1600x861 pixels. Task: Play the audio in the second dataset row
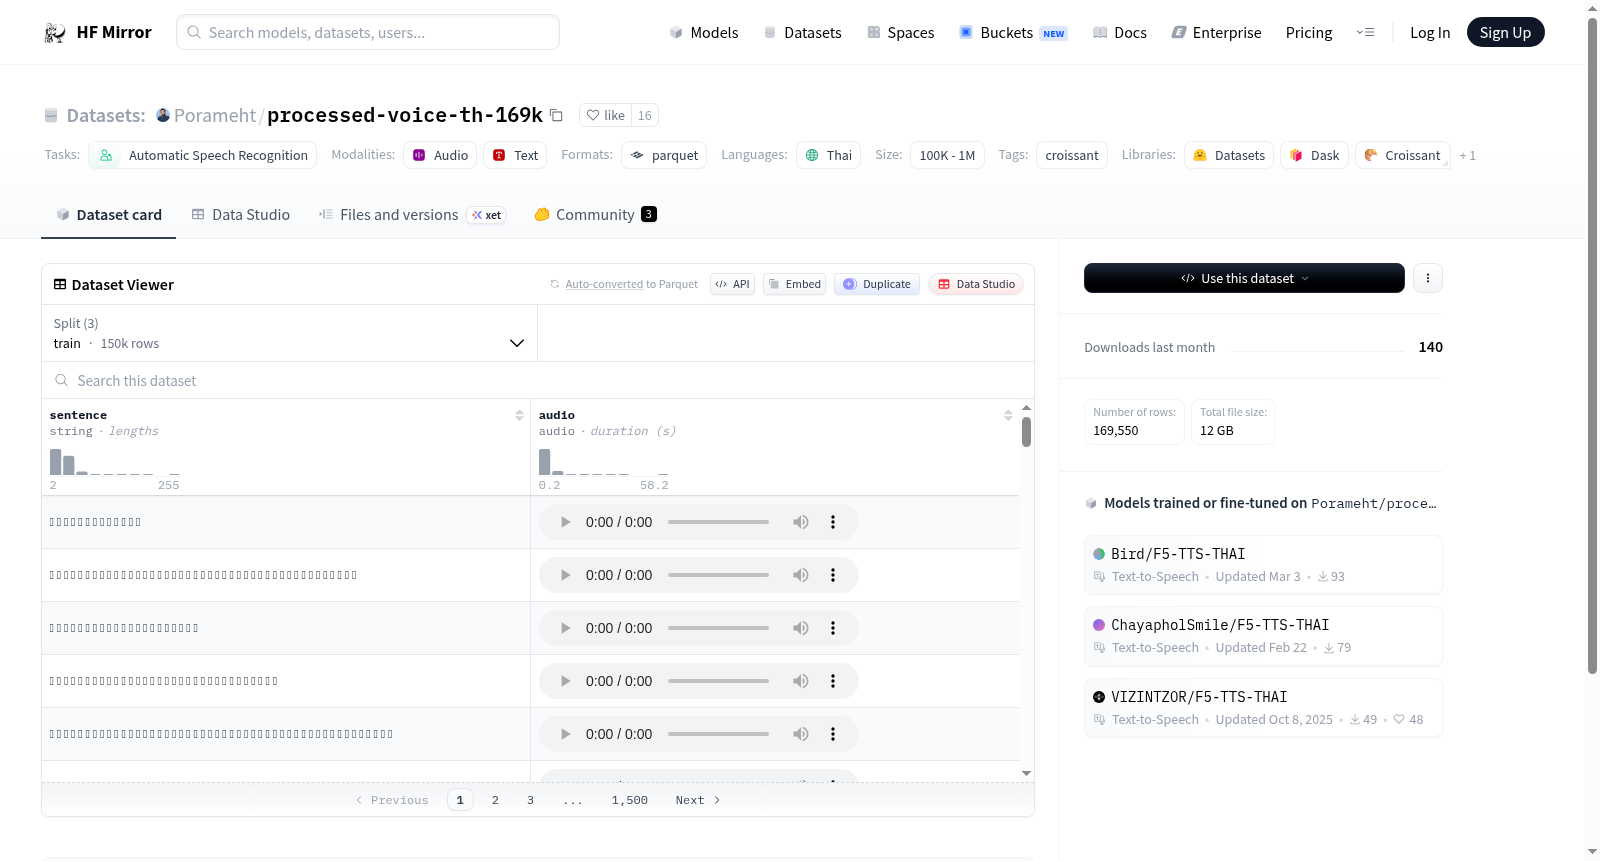tap(565, 575)
